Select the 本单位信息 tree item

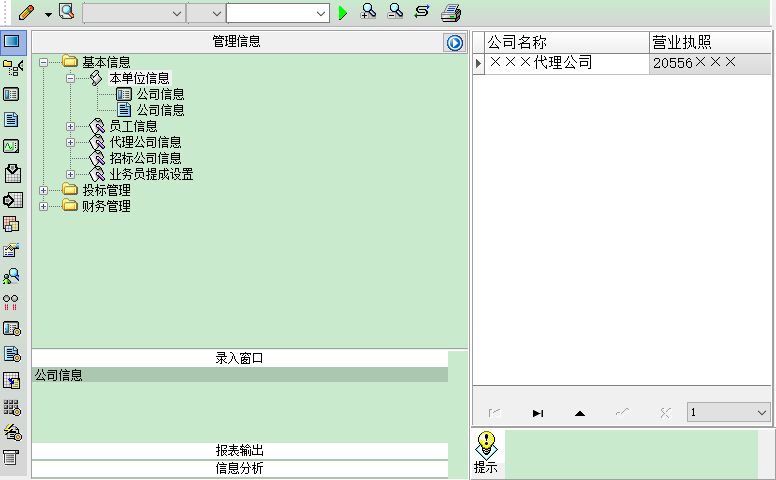click(x=140, y=78)
